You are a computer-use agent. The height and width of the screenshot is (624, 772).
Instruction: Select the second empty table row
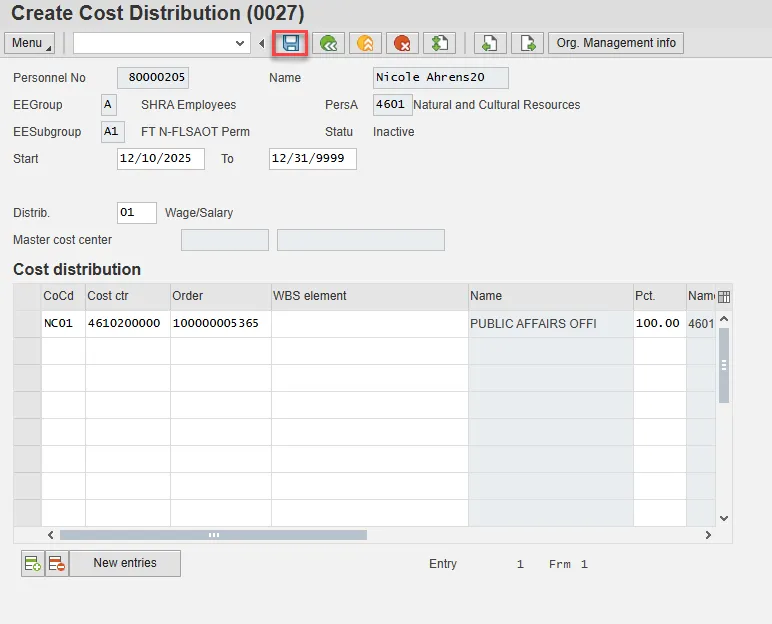point(27,351)
